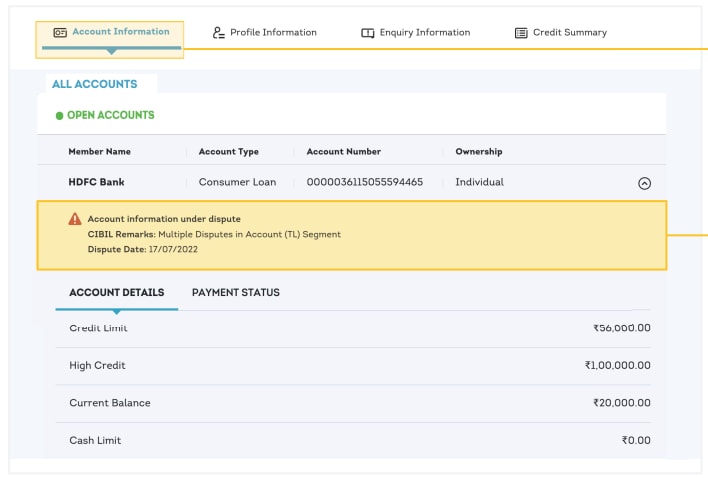Click account number 0000036115055594465
This screenshot has height=479, width=708.
tap(364, 182)
